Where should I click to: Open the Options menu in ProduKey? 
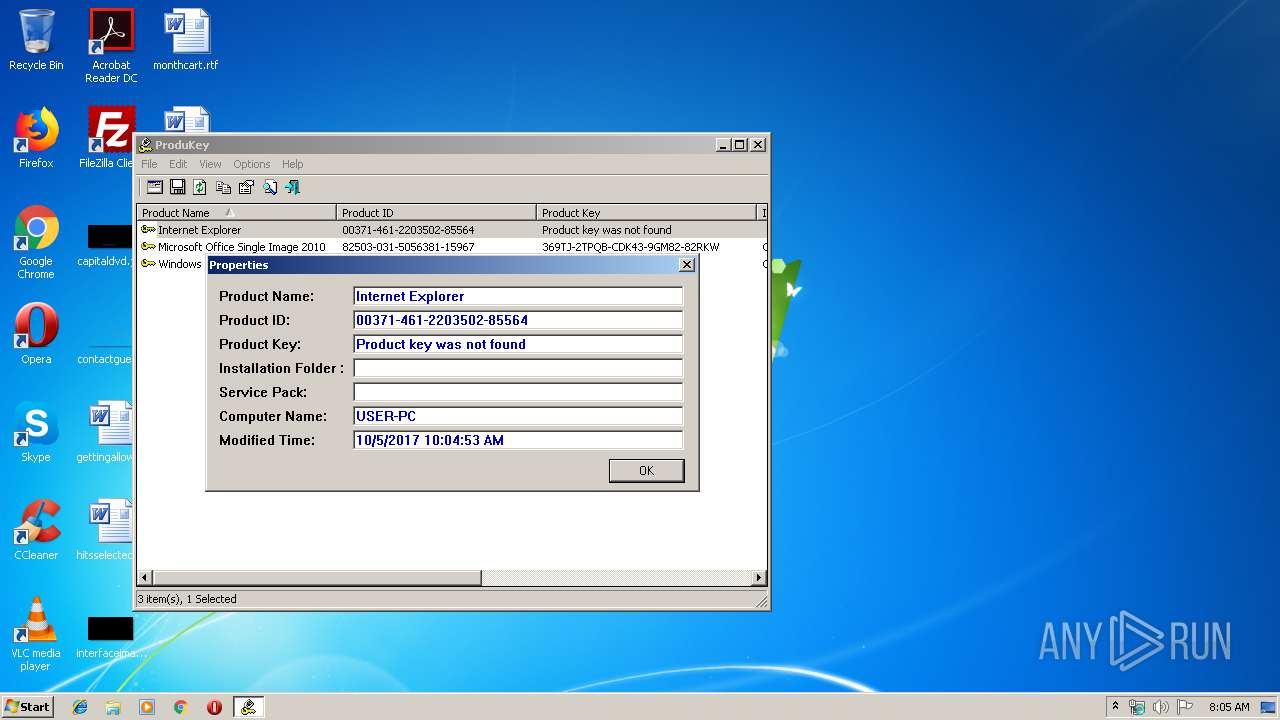[252, 164]
